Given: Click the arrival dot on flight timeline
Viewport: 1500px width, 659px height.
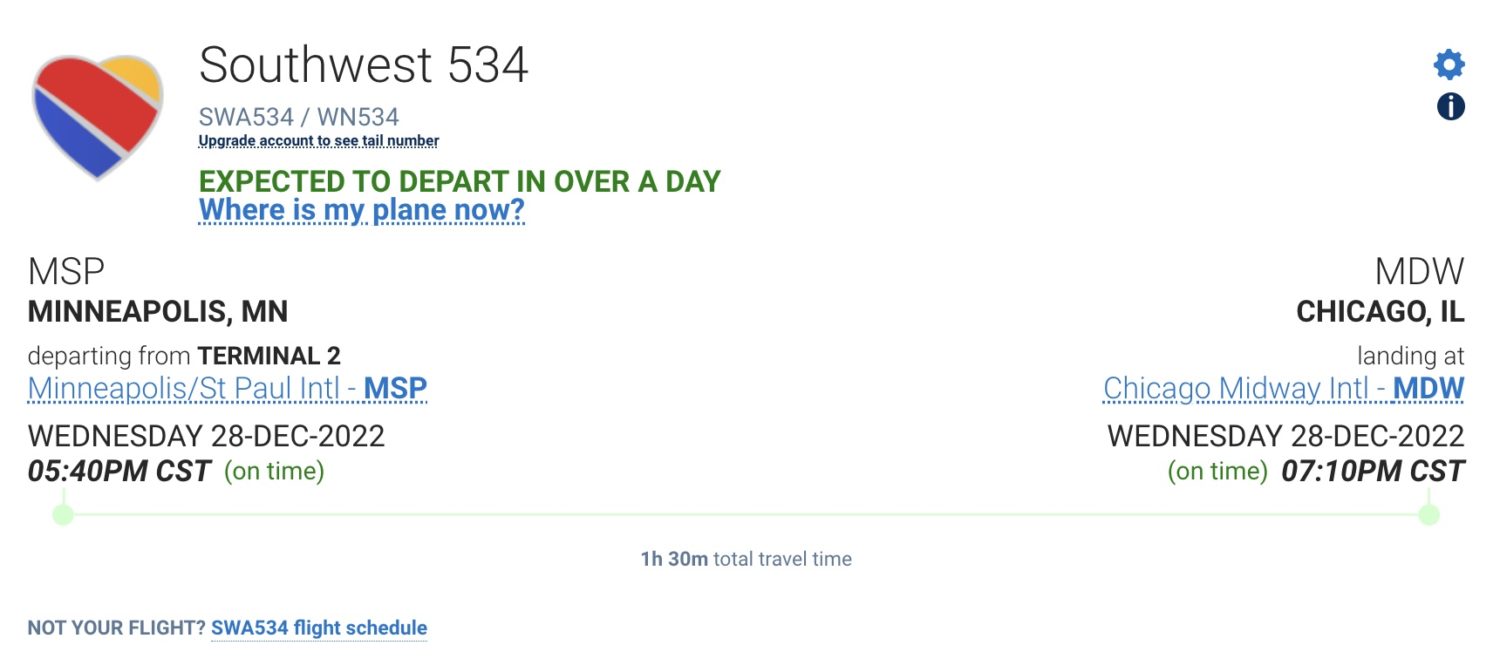Looking at the screenshot, I should point(1429,515).
